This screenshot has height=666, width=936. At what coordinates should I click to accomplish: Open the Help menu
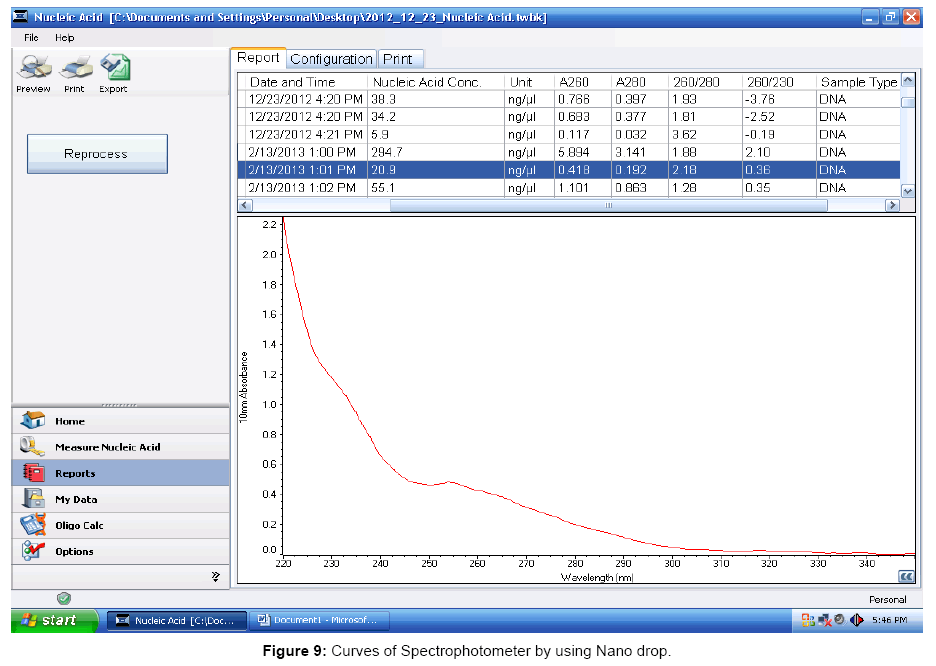click(x=65, y=38)
